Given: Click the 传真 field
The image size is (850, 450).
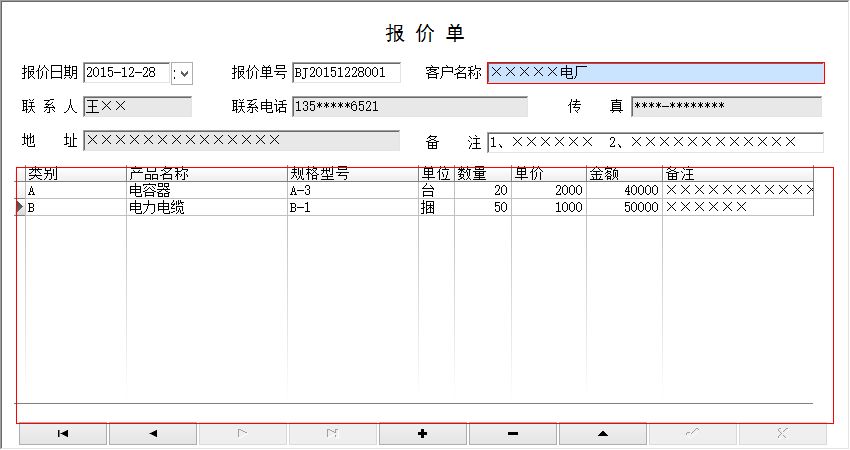Looking at the screenshot, I should 726,107.
